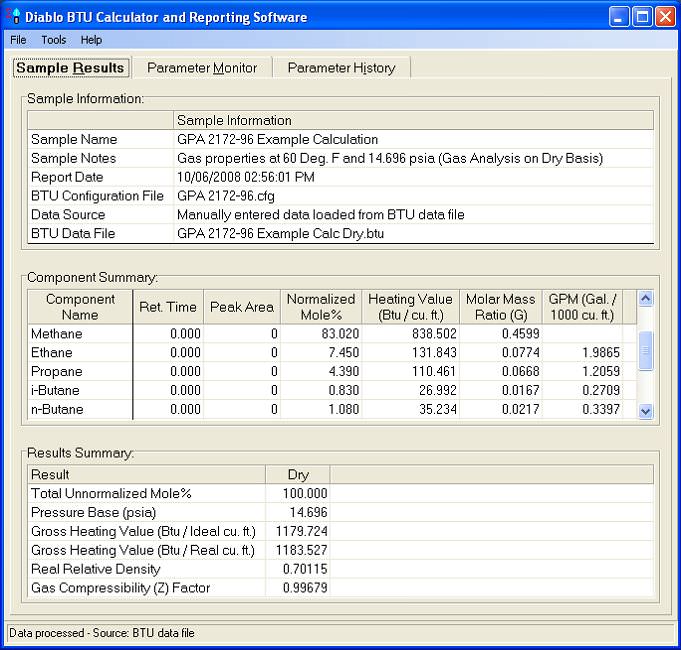Click the Ret. Time column header
The image size is (681, 650).
click(x=168, y=307)
